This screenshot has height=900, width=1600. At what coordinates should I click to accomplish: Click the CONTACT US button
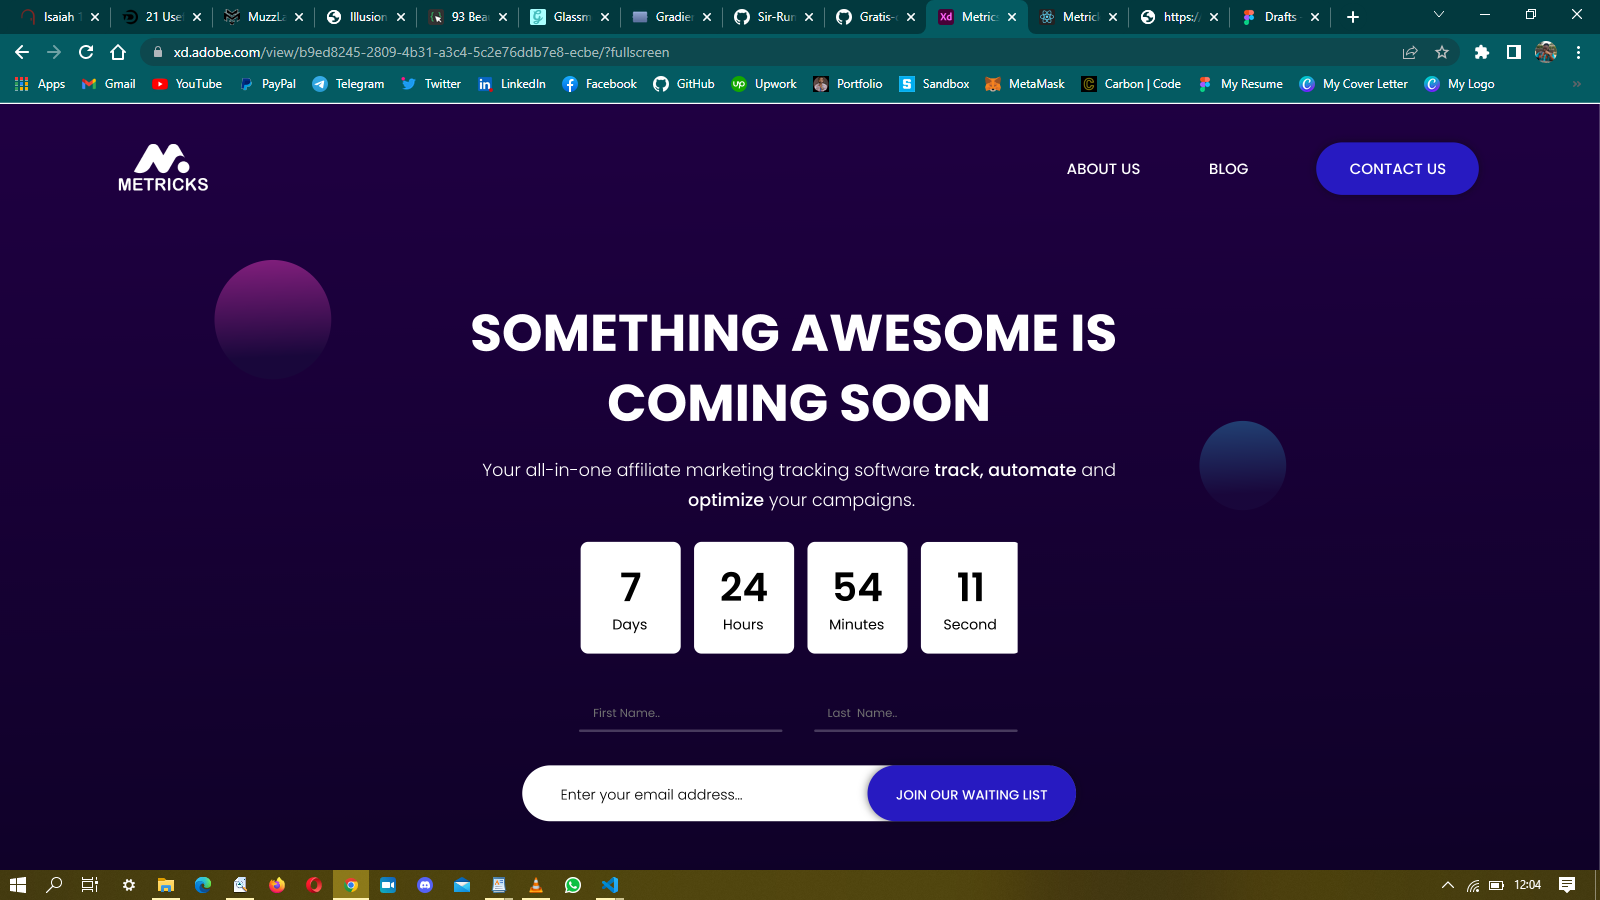click(x=1397, y=169)
